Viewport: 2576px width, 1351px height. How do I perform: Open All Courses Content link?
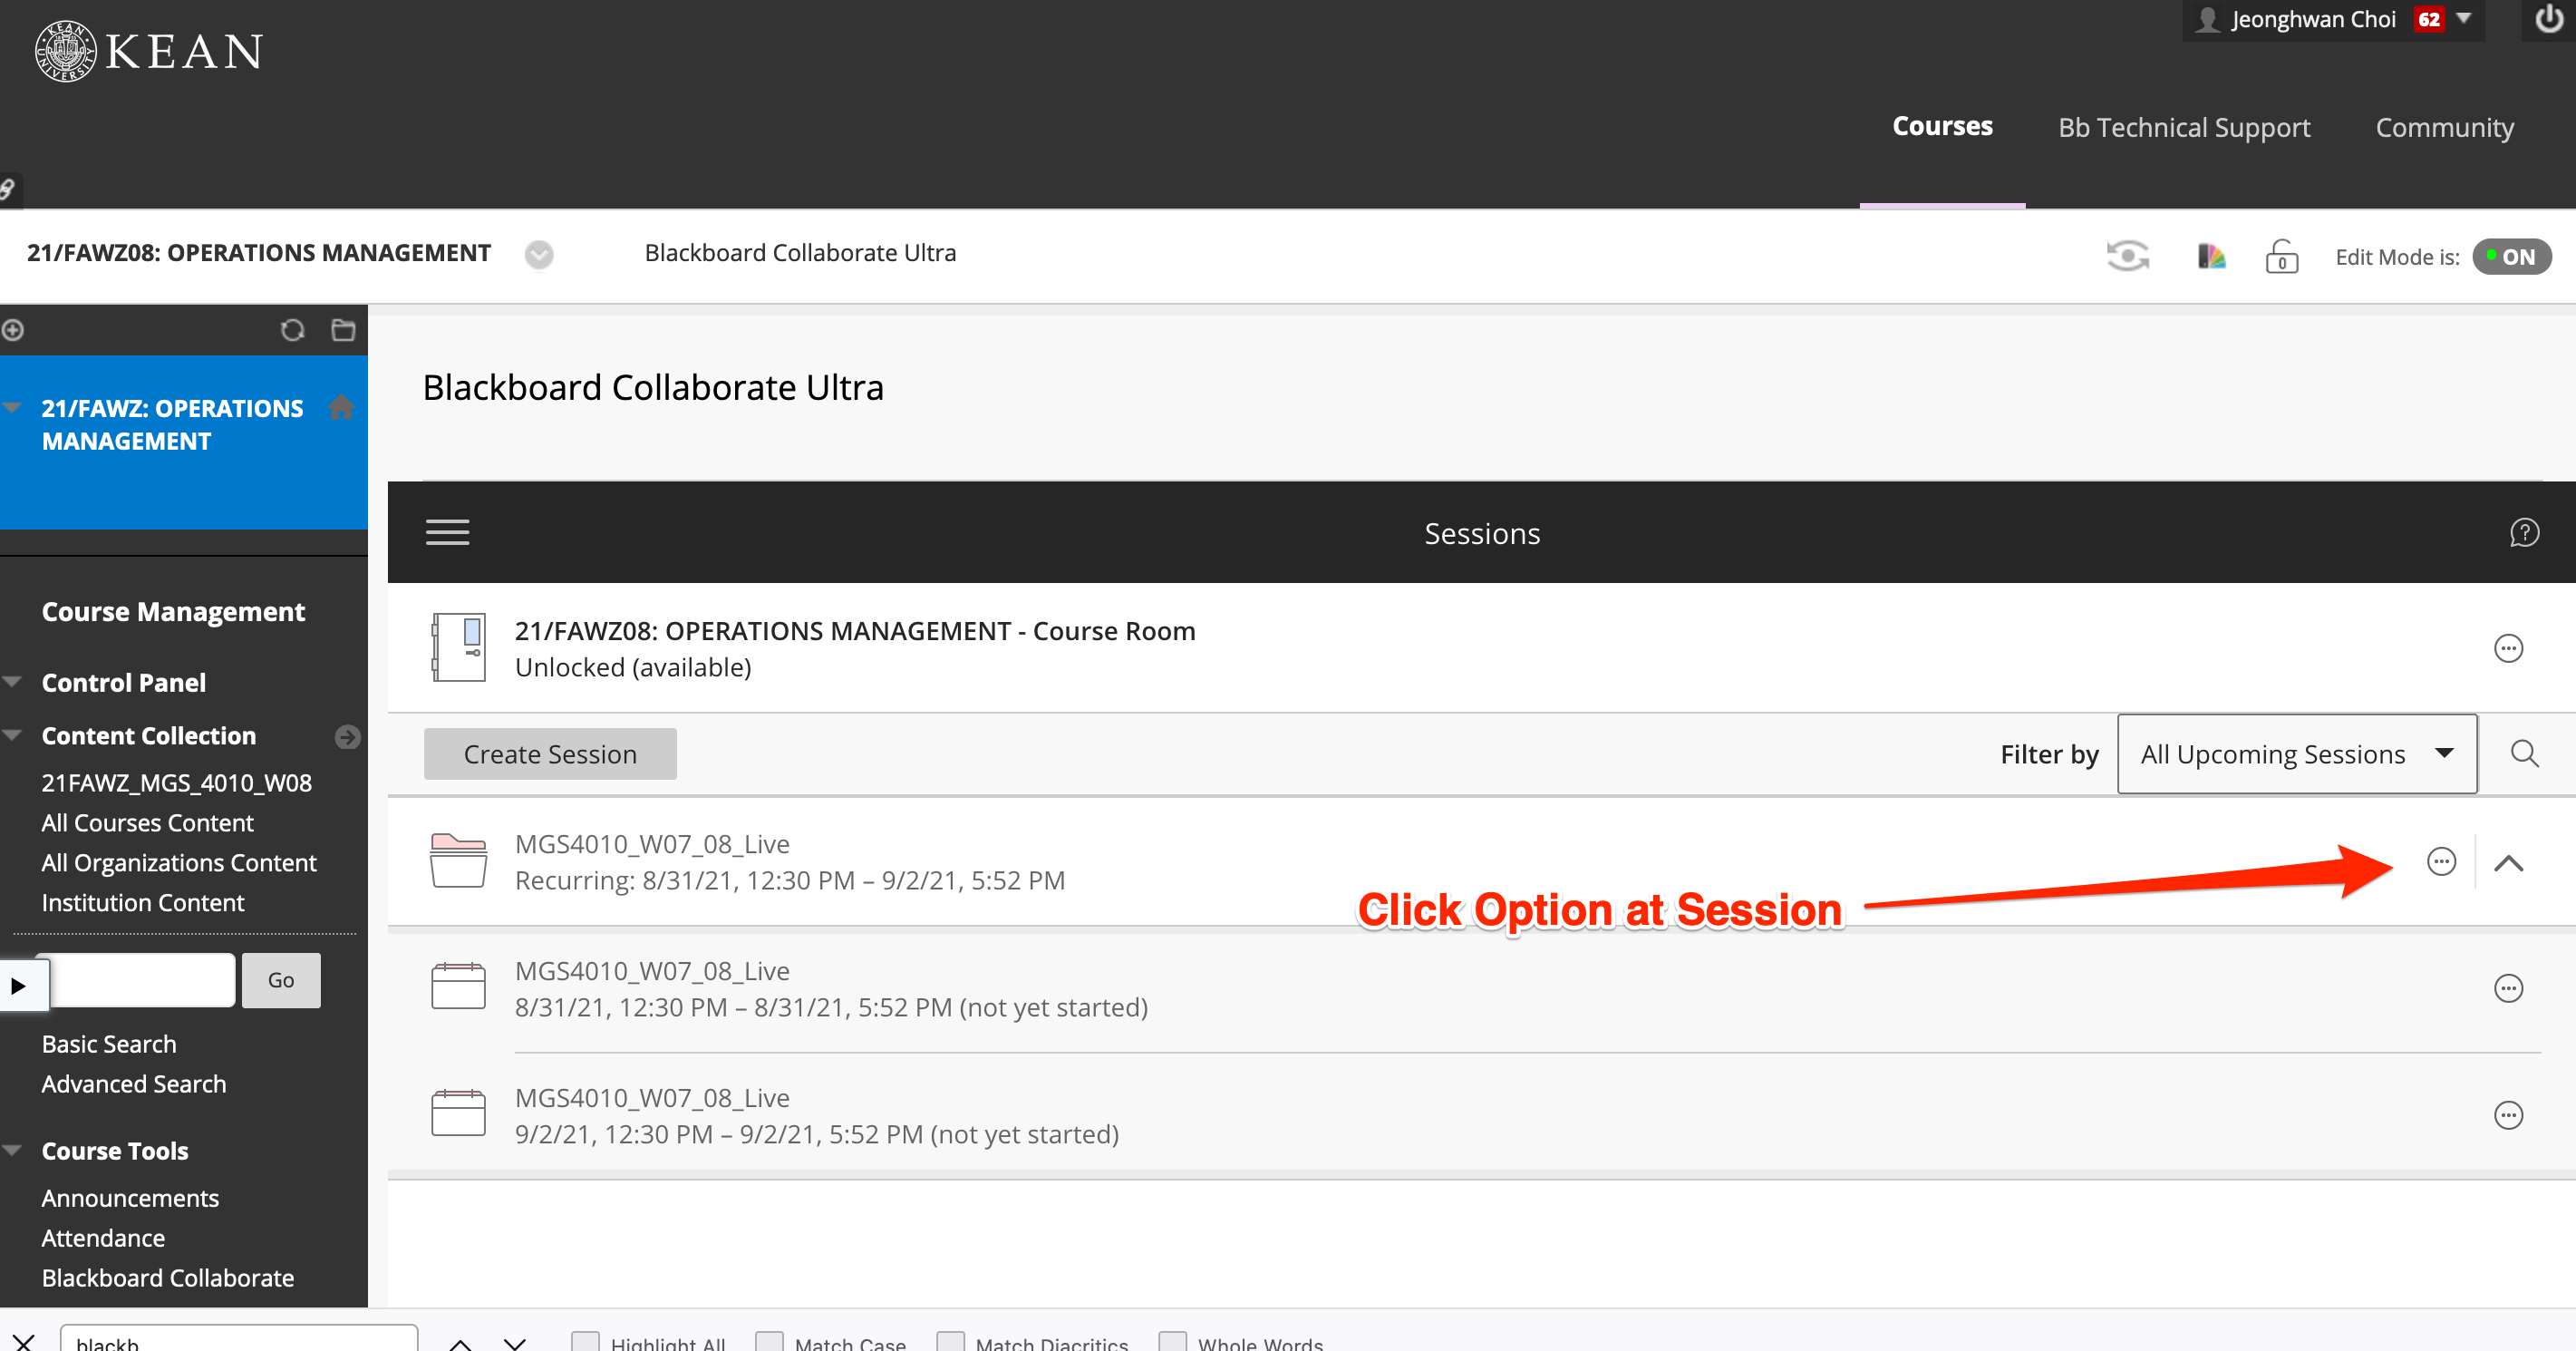(148, 823)
